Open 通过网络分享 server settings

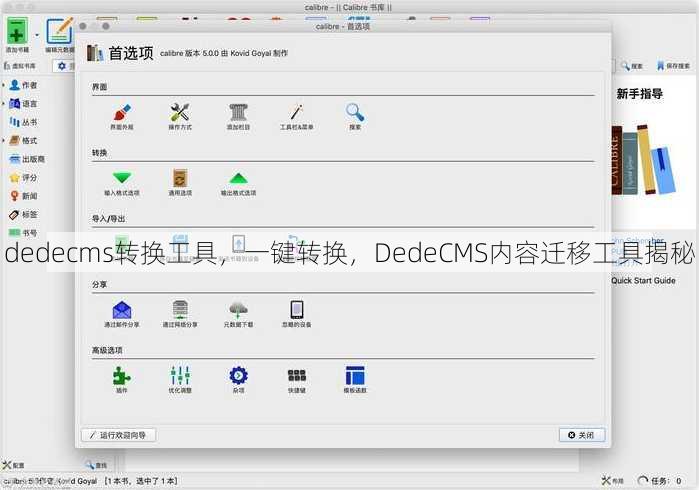pyautogui.click(x=180, y=314)
